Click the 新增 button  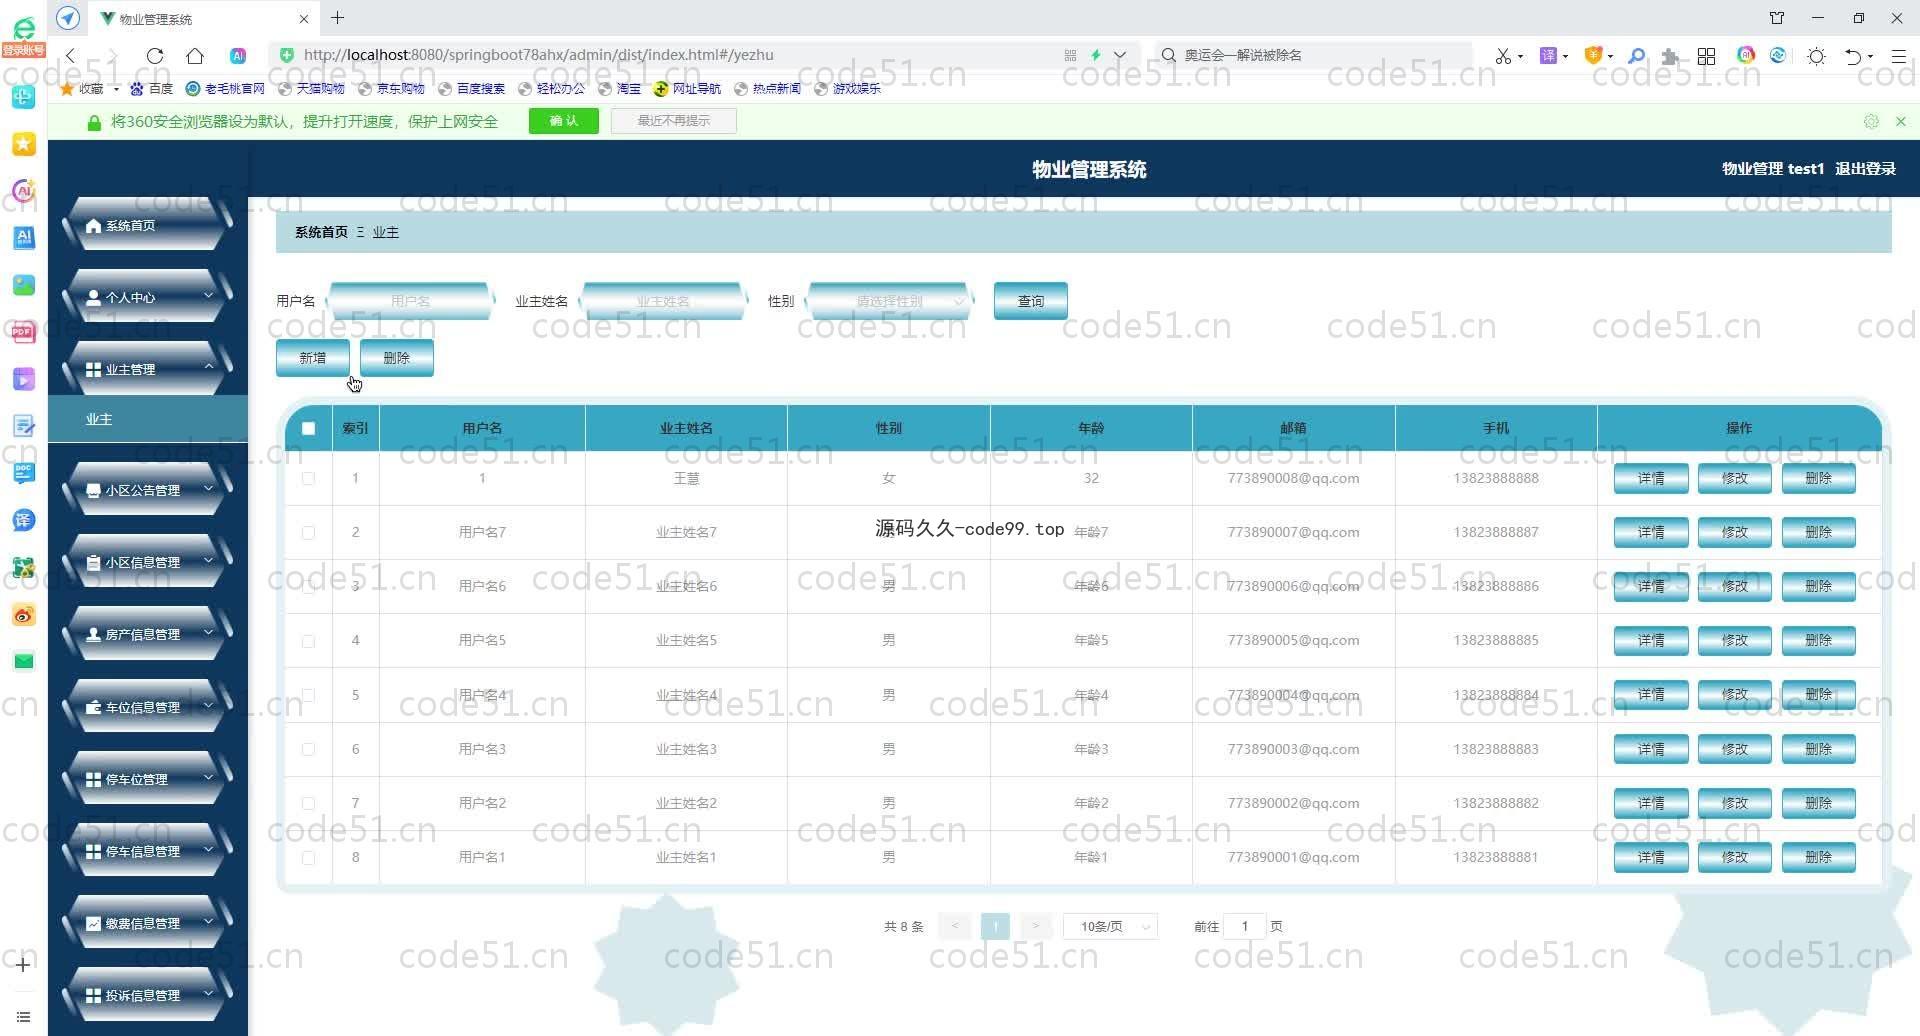click(313, 358)
